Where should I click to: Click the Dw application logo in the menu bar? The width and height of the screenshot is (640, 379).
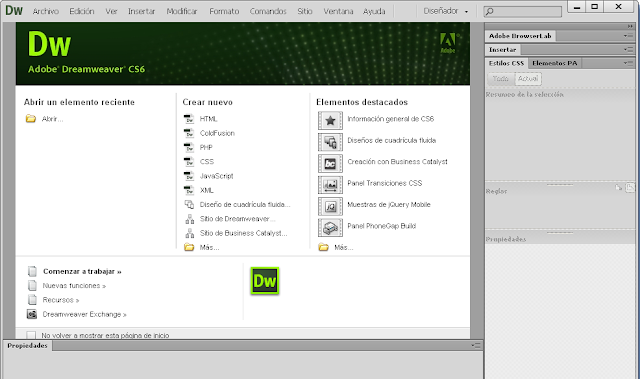14,10
